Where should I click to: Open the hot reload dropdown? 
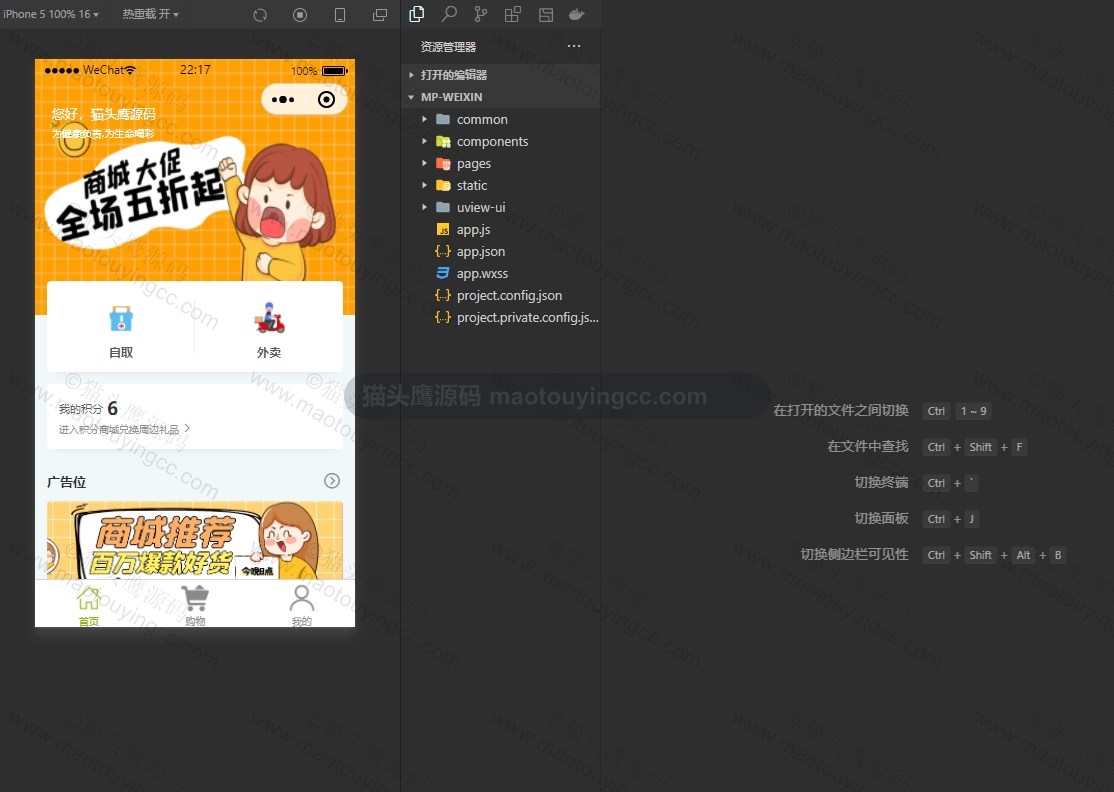150,14
